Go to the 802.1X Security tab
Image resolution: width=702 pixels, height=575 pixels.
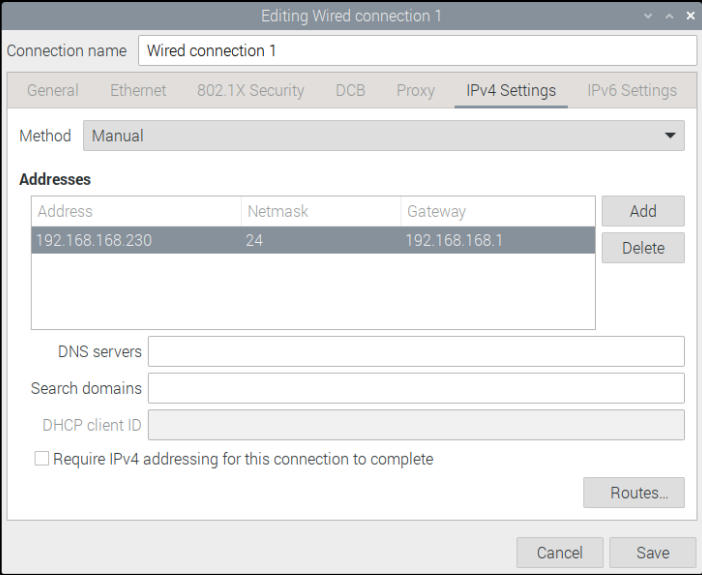250,90
